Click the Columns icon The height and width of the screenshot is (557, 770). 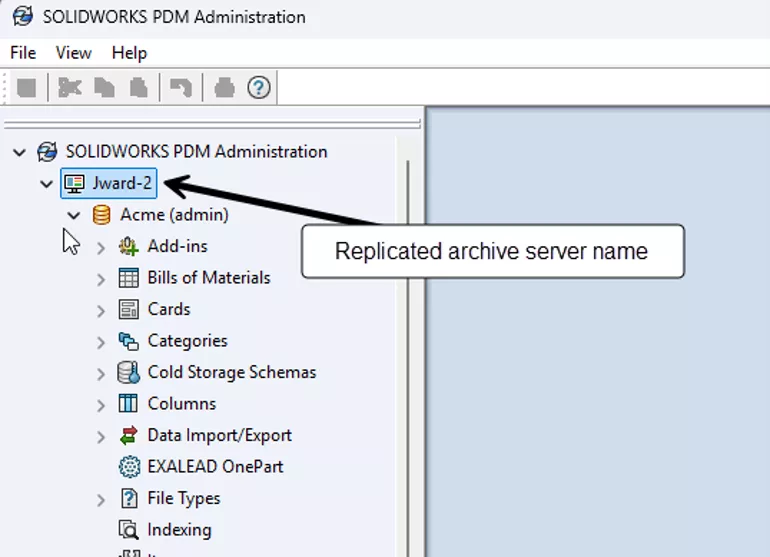[128, 404]
